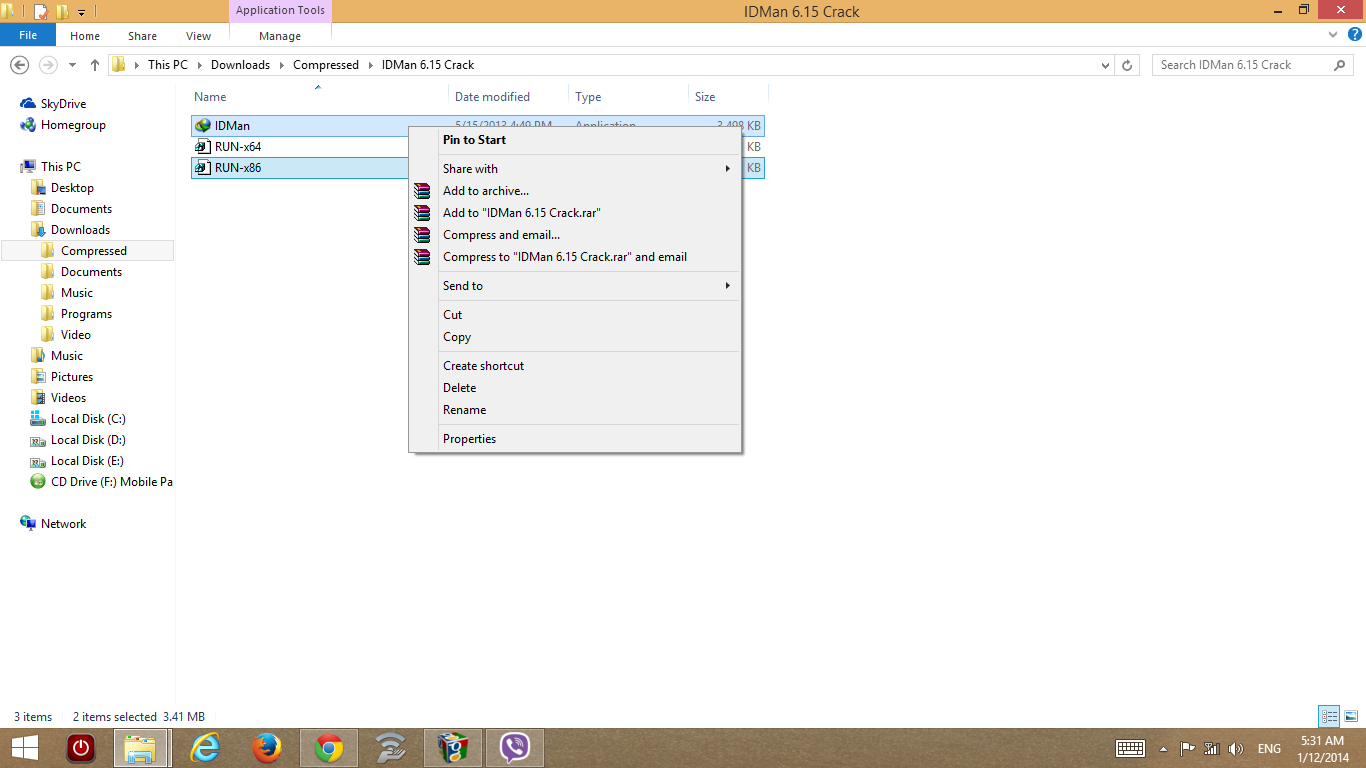Open the Homegroup icon in navigation pane

pyautogui.click(x=28, y=125)
